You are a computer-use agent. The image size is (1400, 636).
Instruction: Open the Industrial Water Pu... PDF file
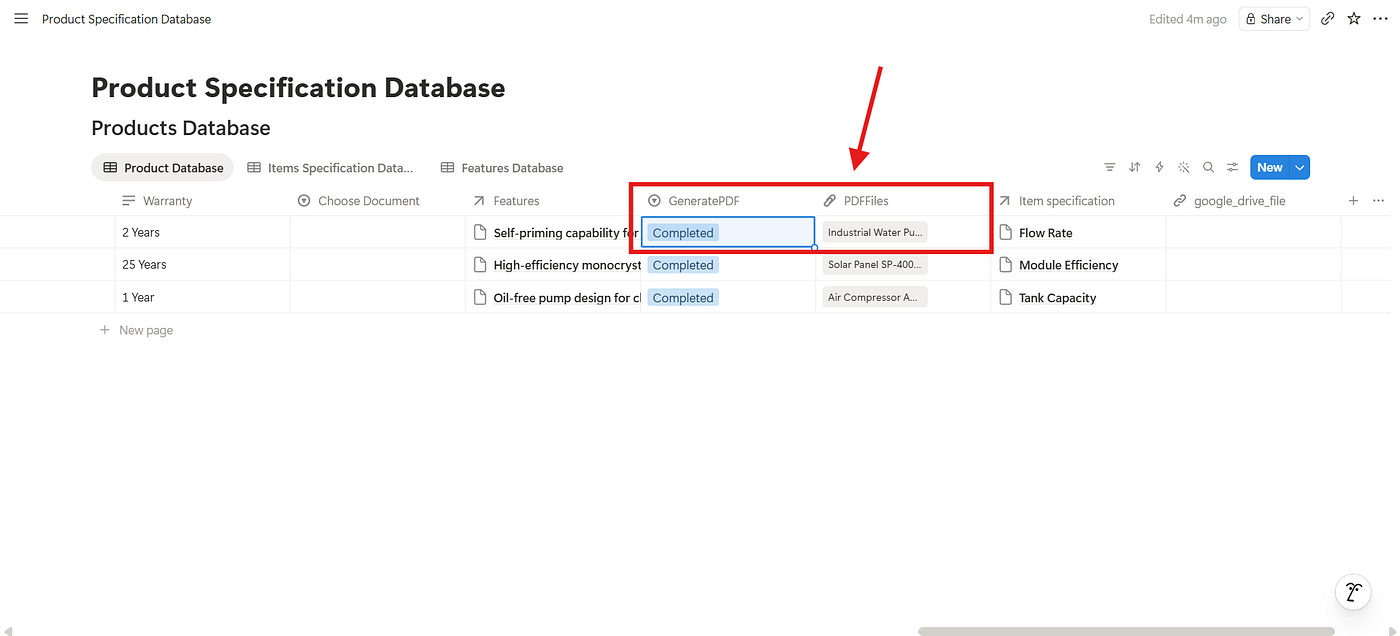[x=875, y=232]
